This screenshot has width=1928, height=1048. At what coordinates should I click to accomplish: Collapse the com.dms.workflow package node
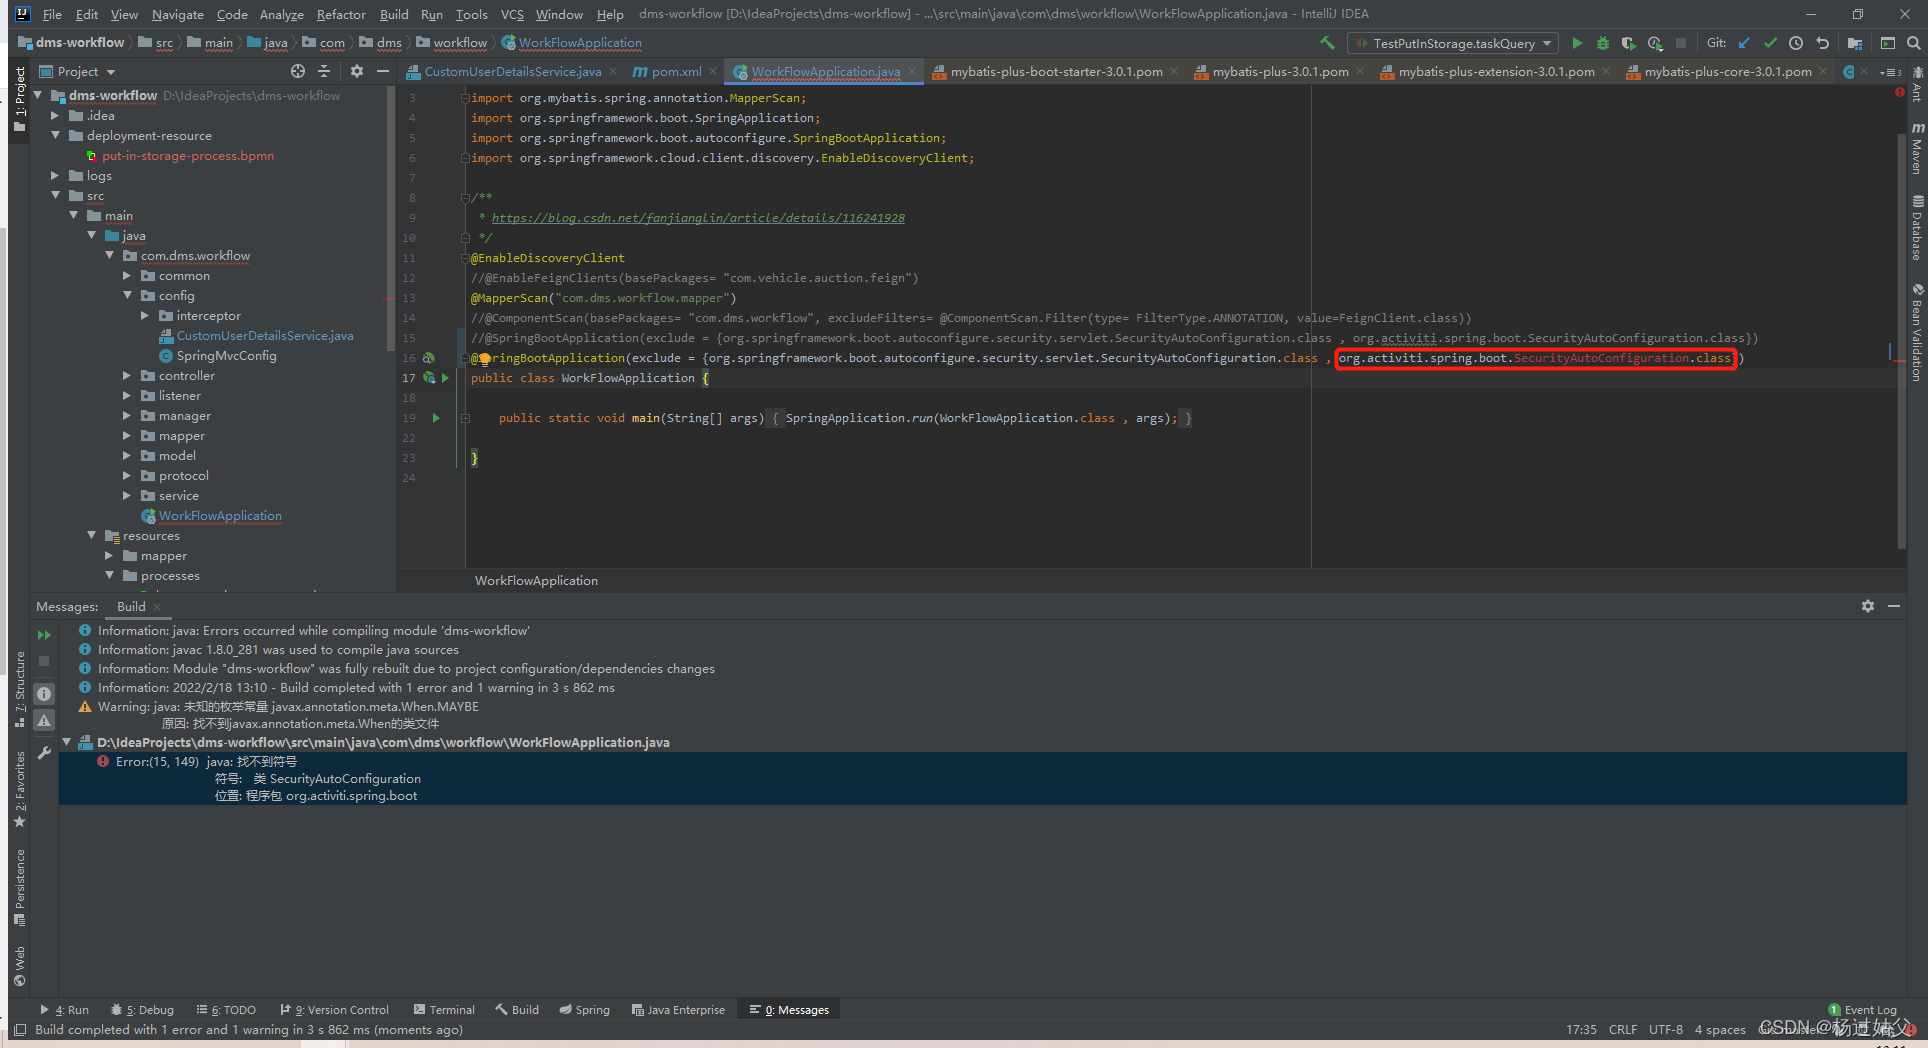click(111, 255)
